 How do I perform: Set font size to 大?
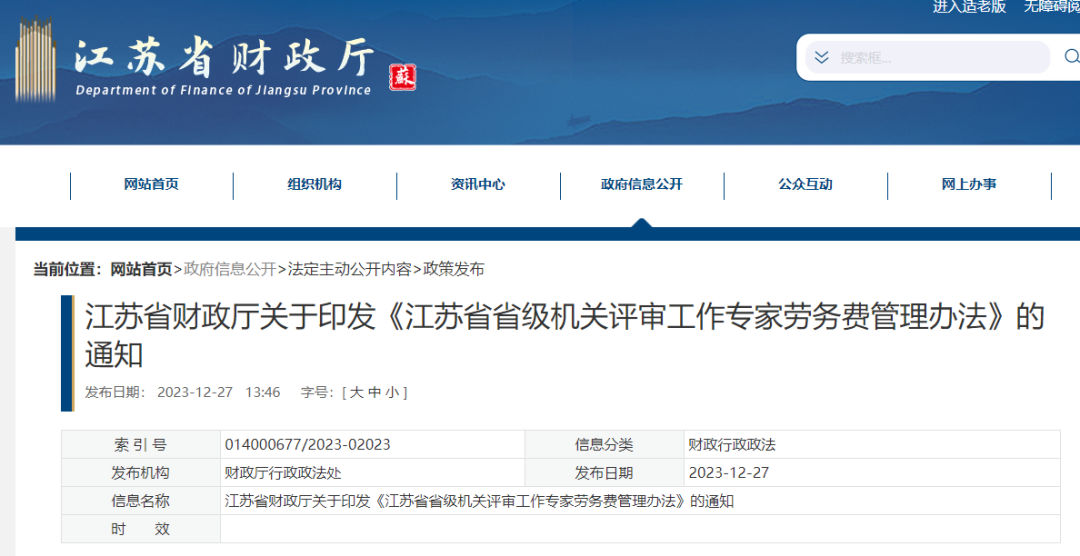(x=356, y=393)
